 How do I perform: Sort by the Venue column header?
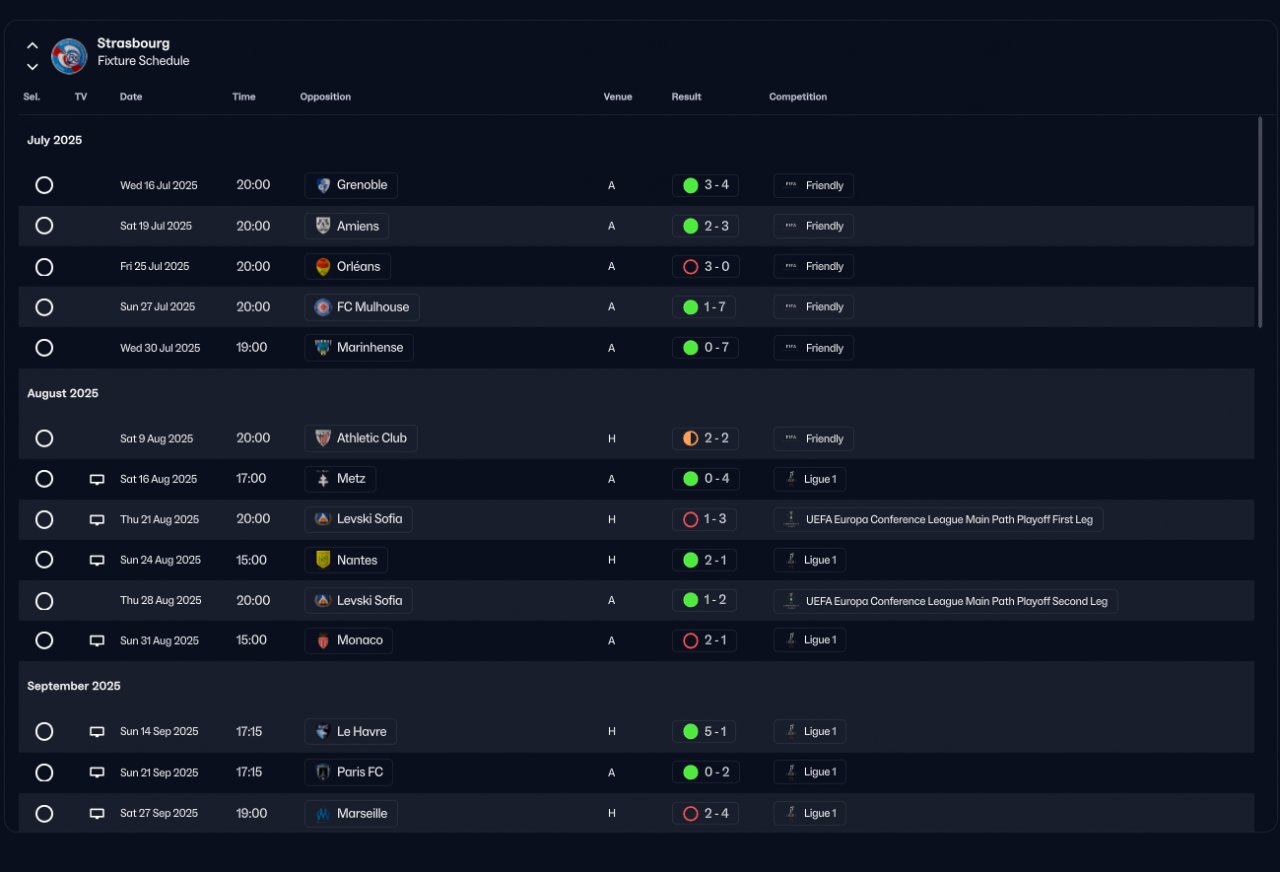point(618,97)
